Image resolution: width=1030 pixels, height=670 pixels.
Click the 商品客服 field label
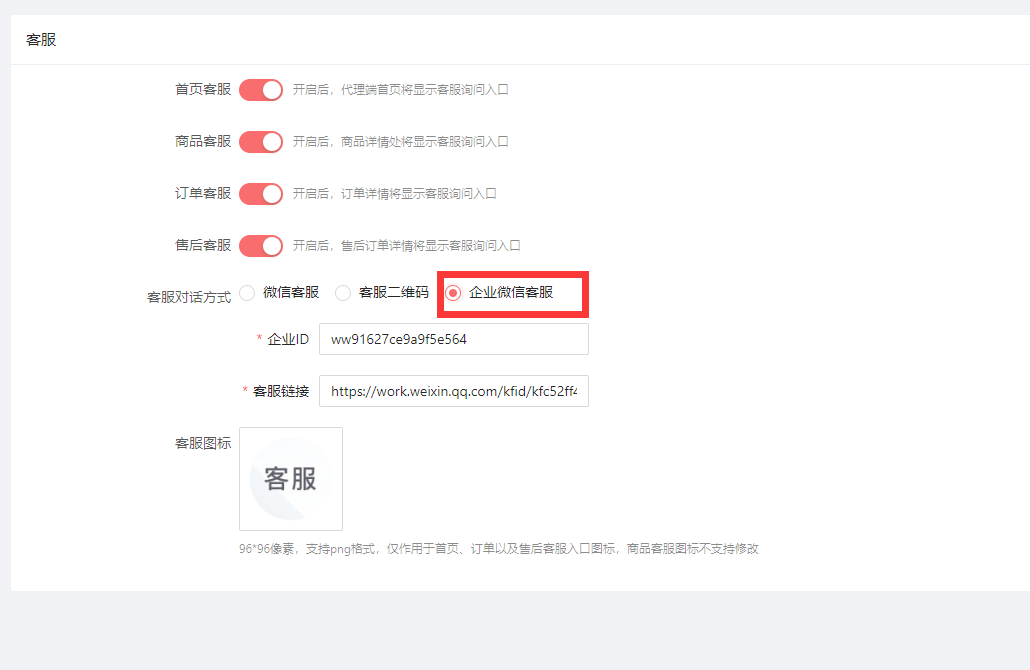tap(203, 141)
